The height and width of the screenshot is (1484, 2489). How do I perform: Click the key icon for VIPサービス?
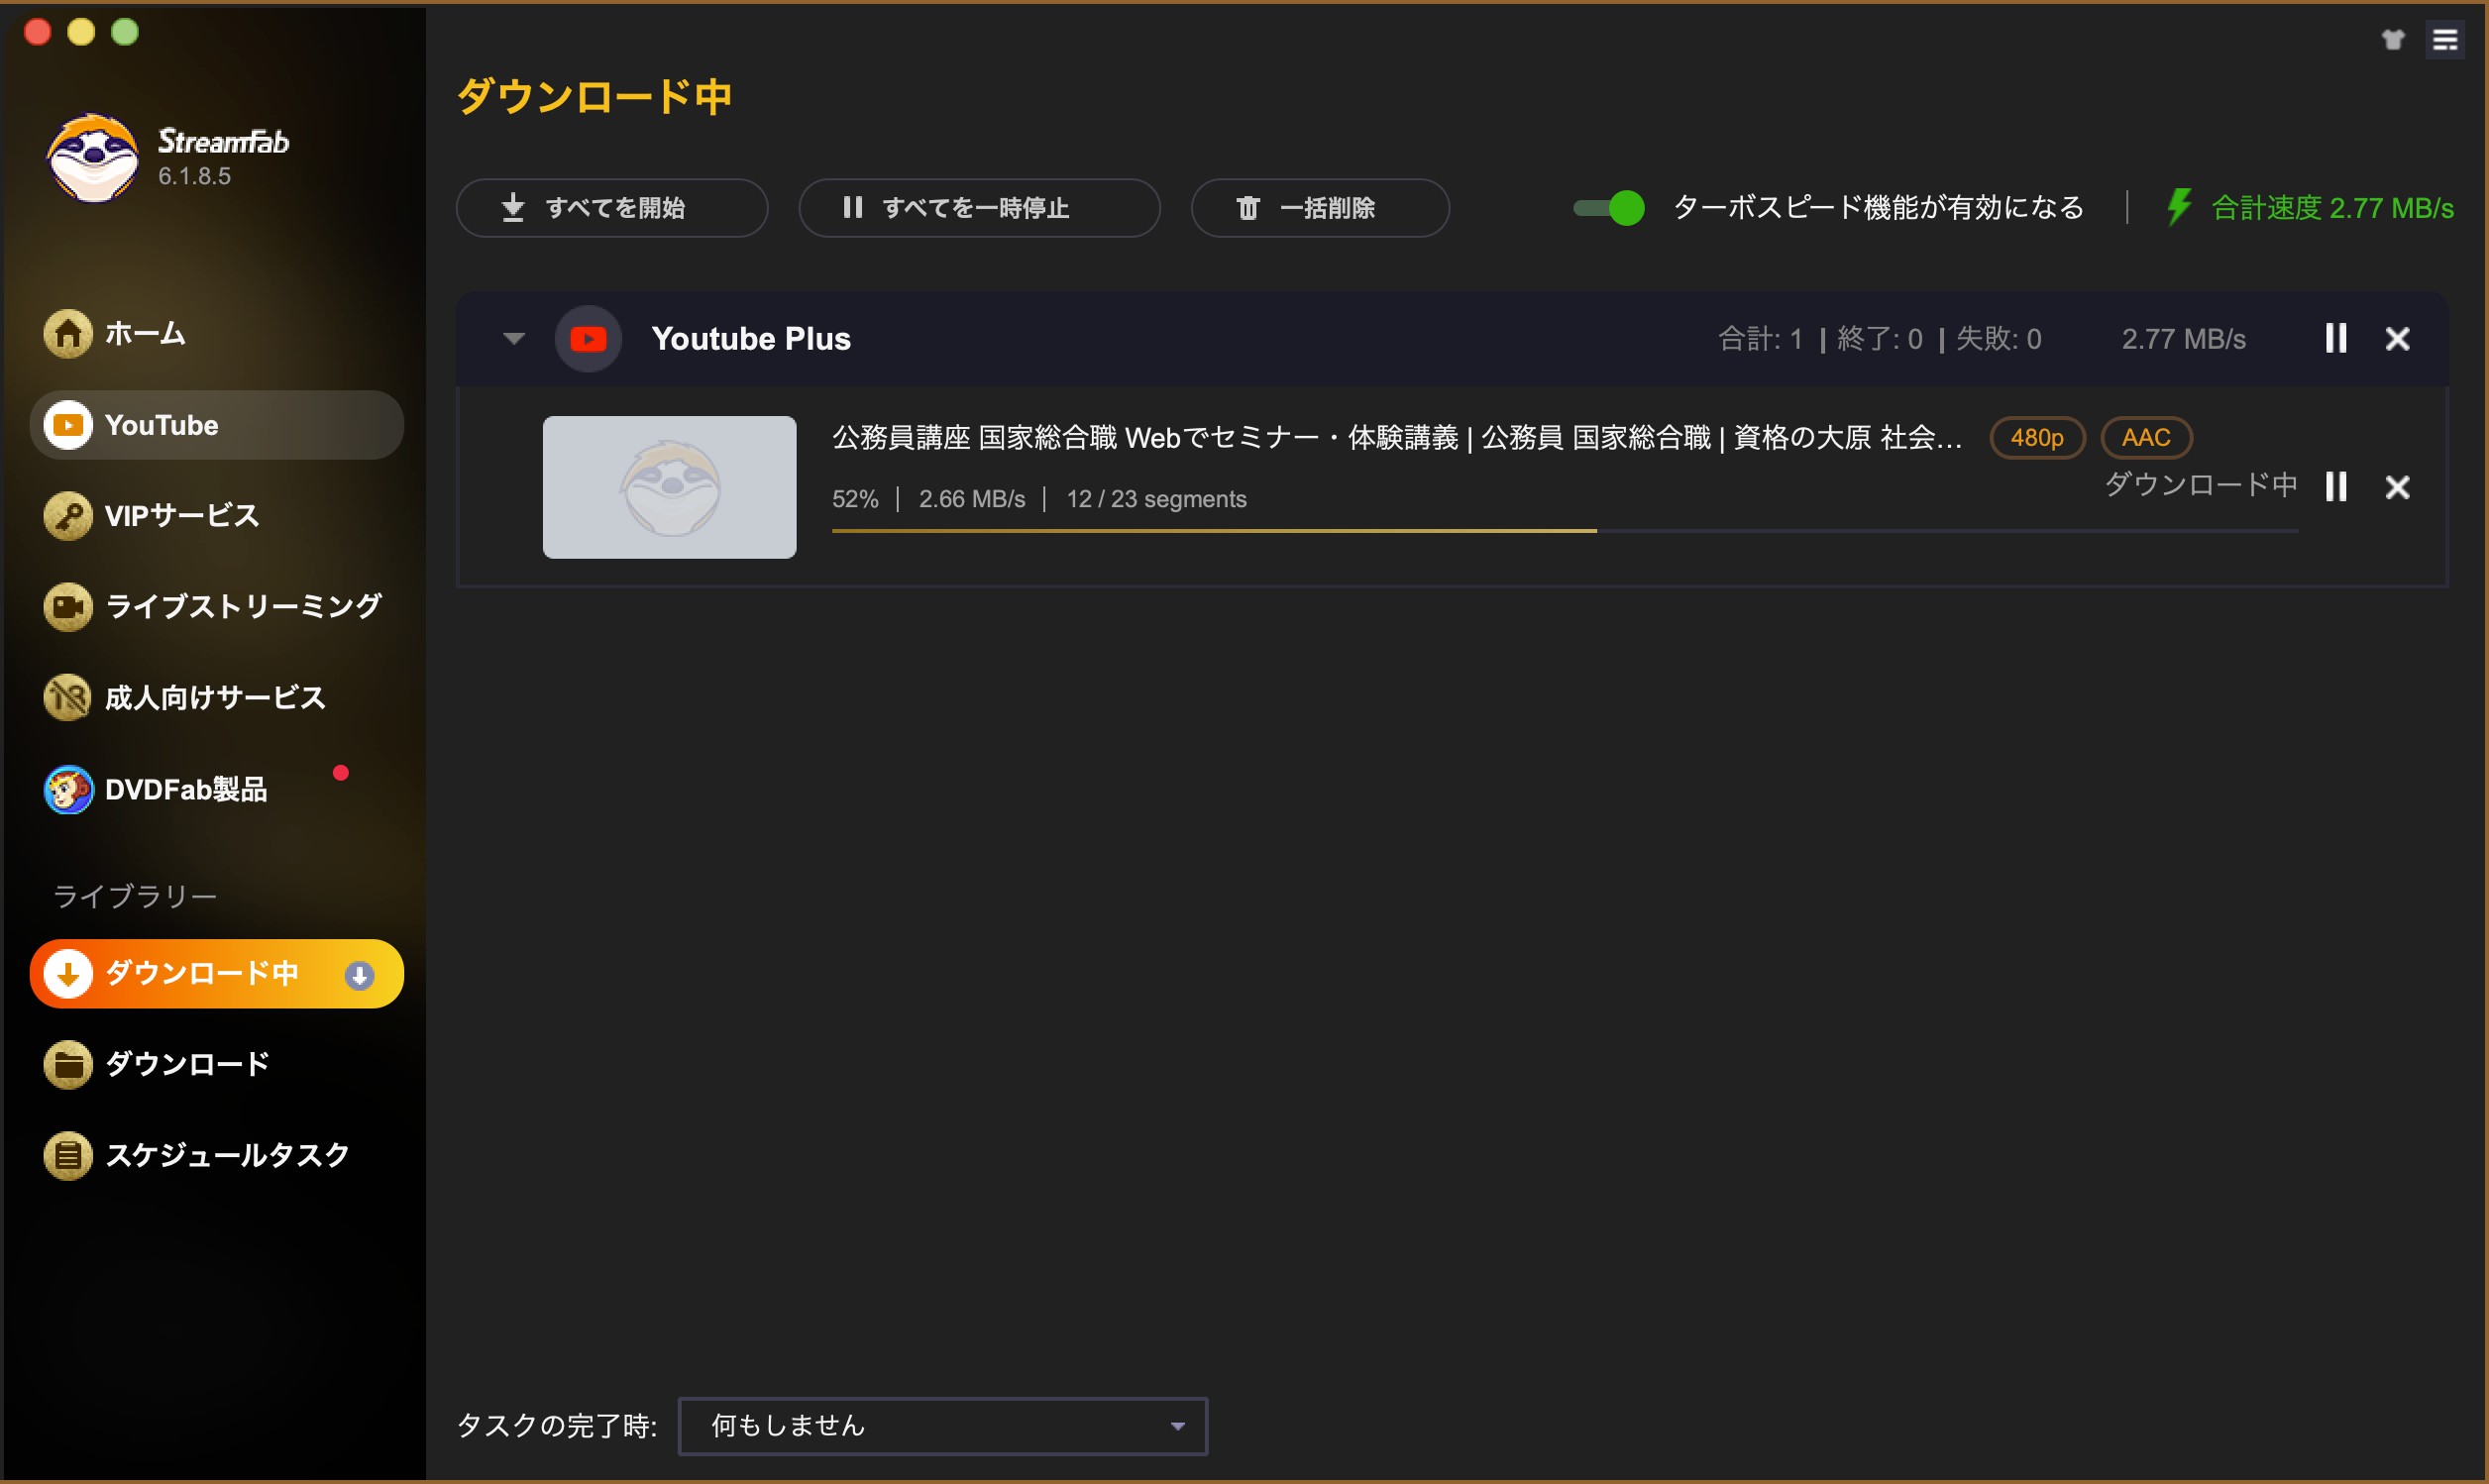coord(68,515)
